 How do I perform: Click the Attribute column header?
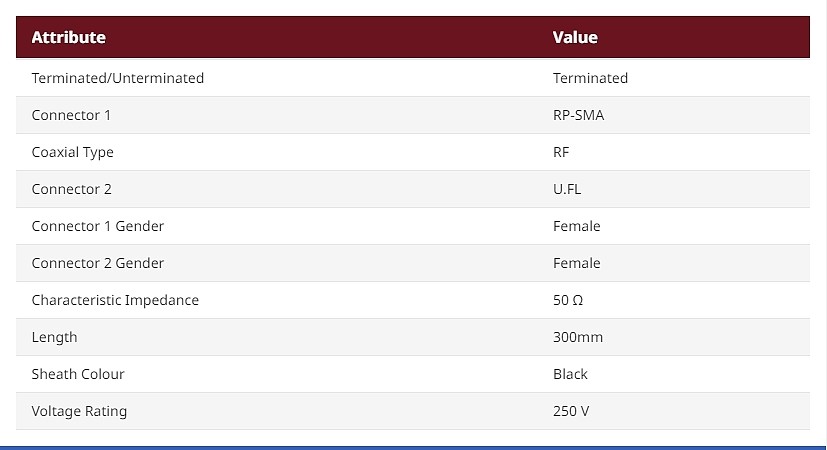(x=69, y=37)
